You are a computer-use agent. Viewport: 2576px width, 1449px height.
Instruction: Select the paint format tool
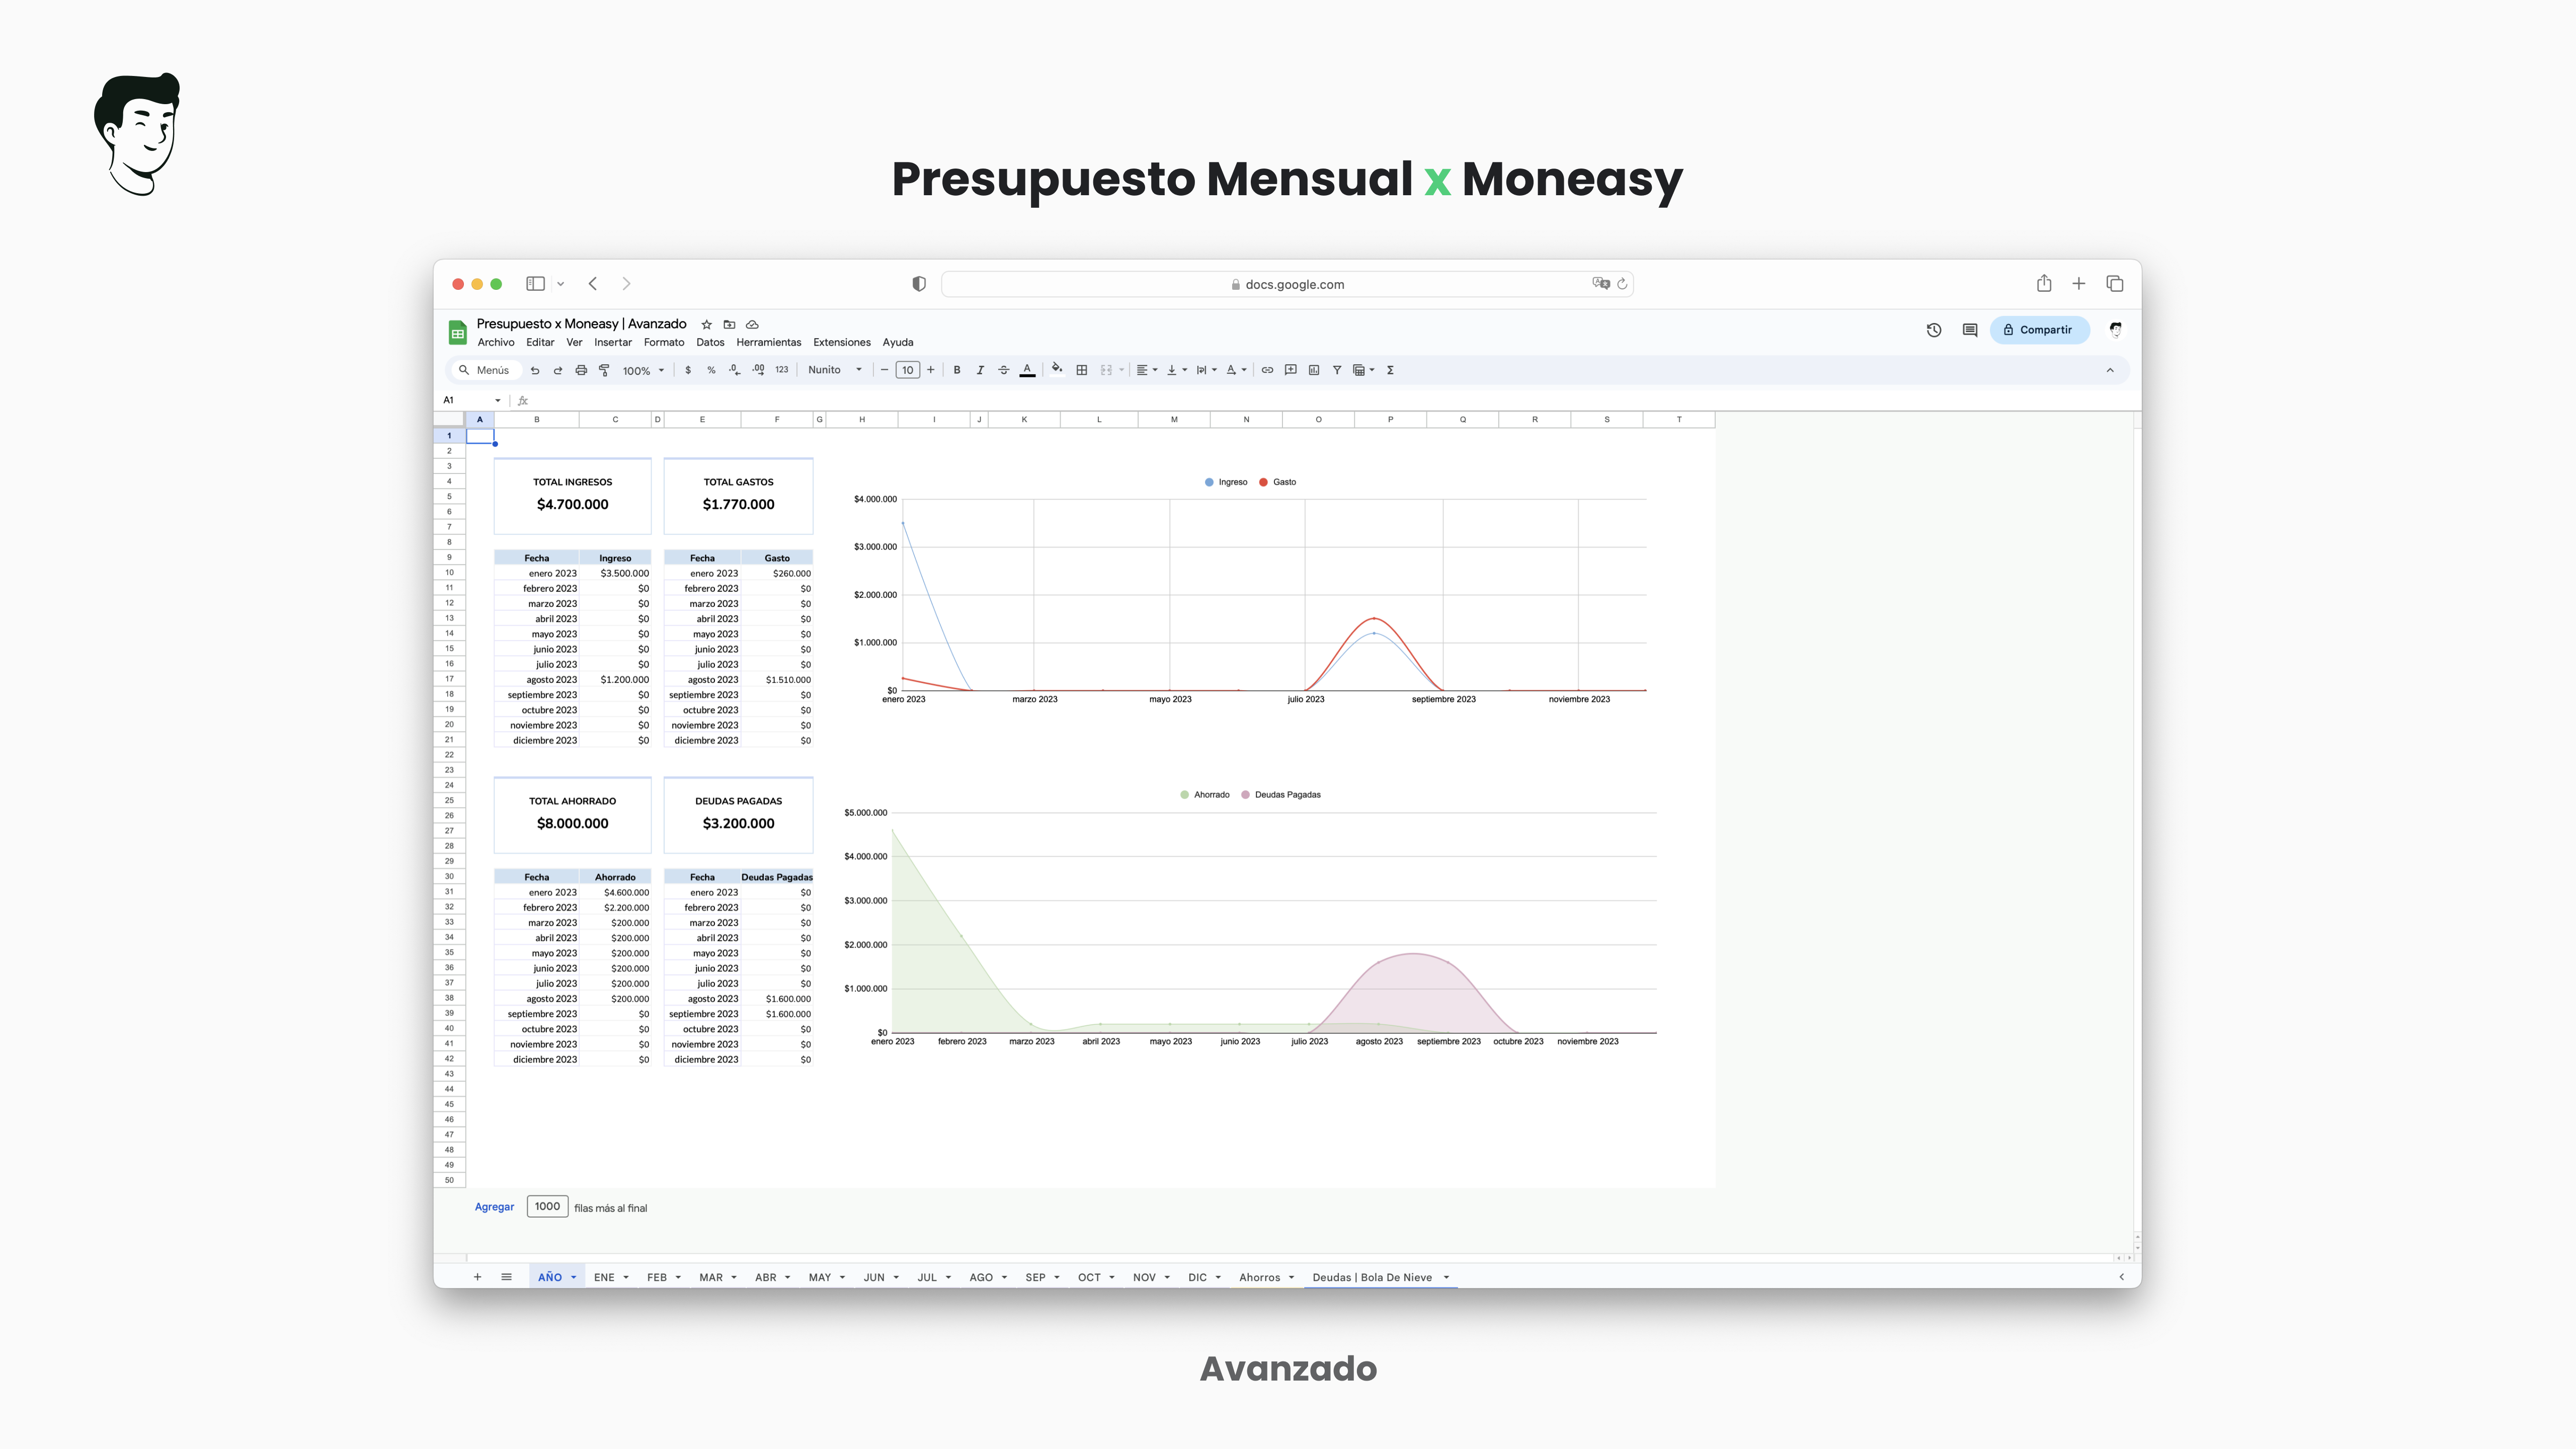(604, 370)
